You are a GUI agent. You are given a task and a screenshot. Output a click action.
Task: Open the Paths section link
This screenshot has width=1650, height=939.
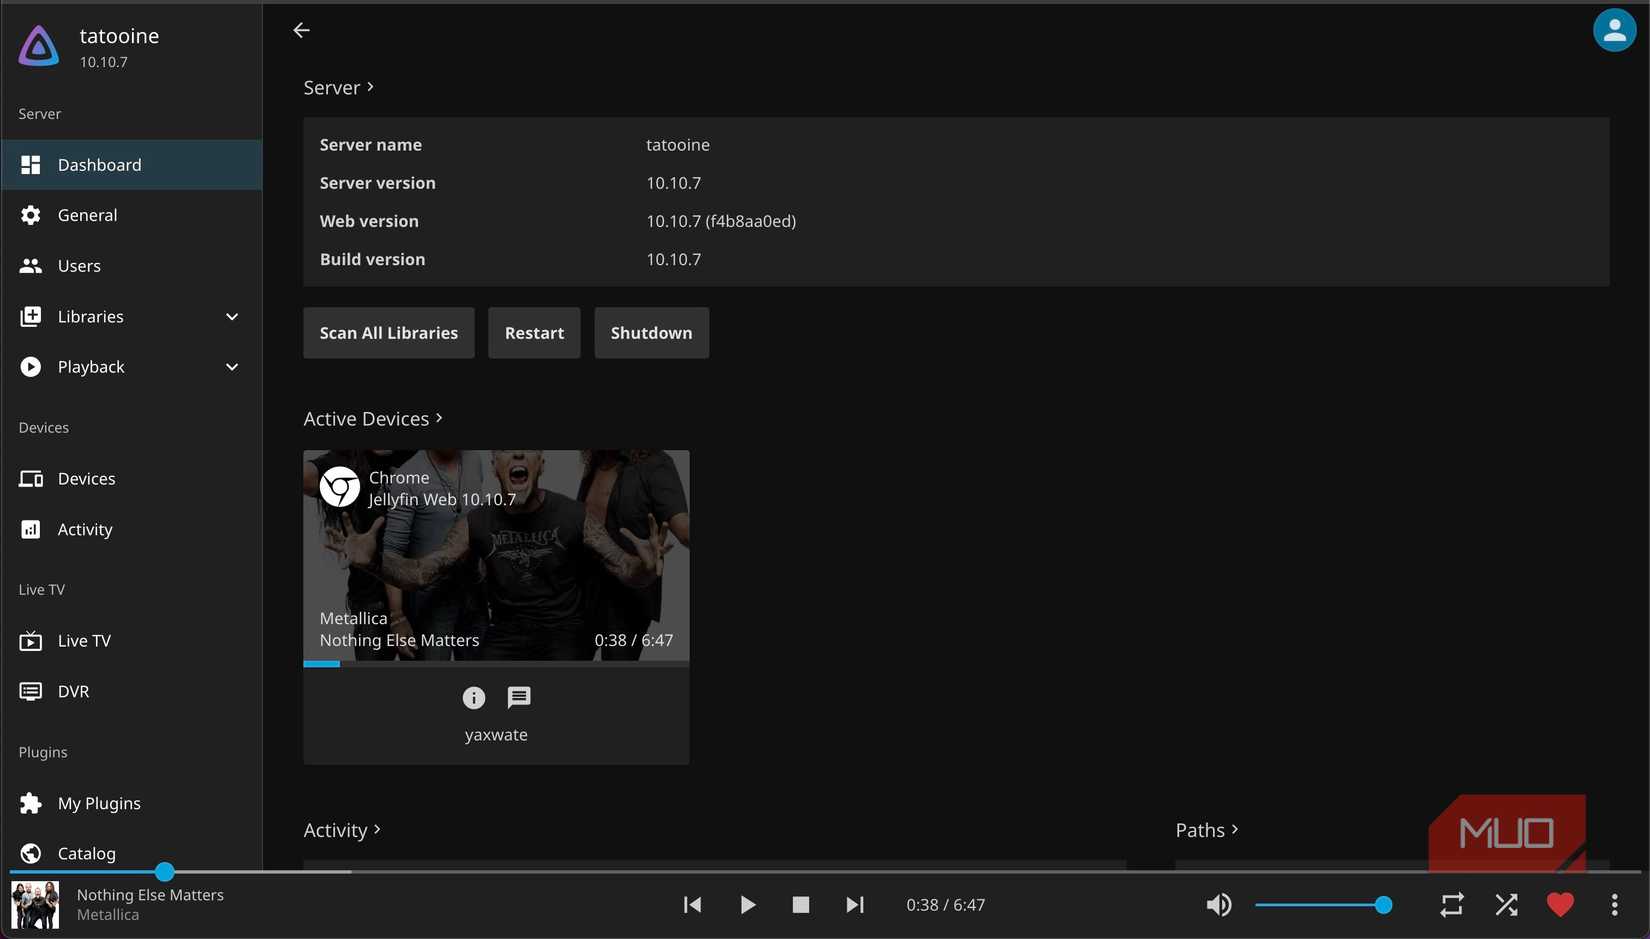[x=1207, y=830]
